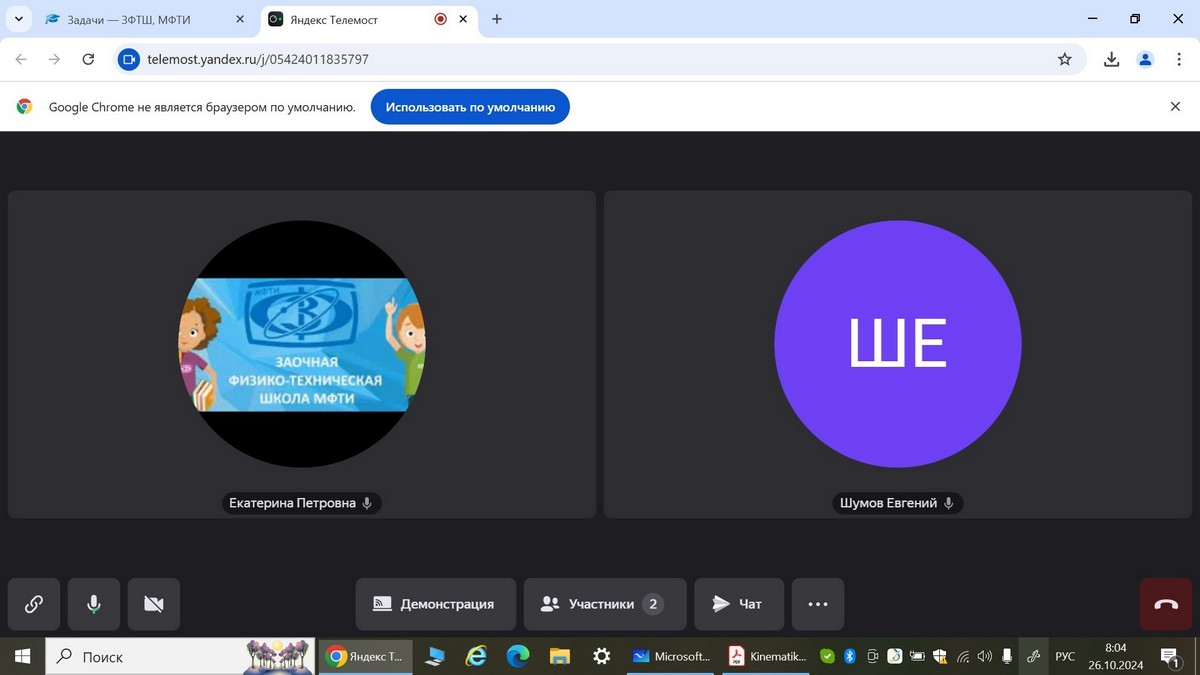1200x675 pixels.
Task: Go forward in browser history
Action: coord(55,59)
